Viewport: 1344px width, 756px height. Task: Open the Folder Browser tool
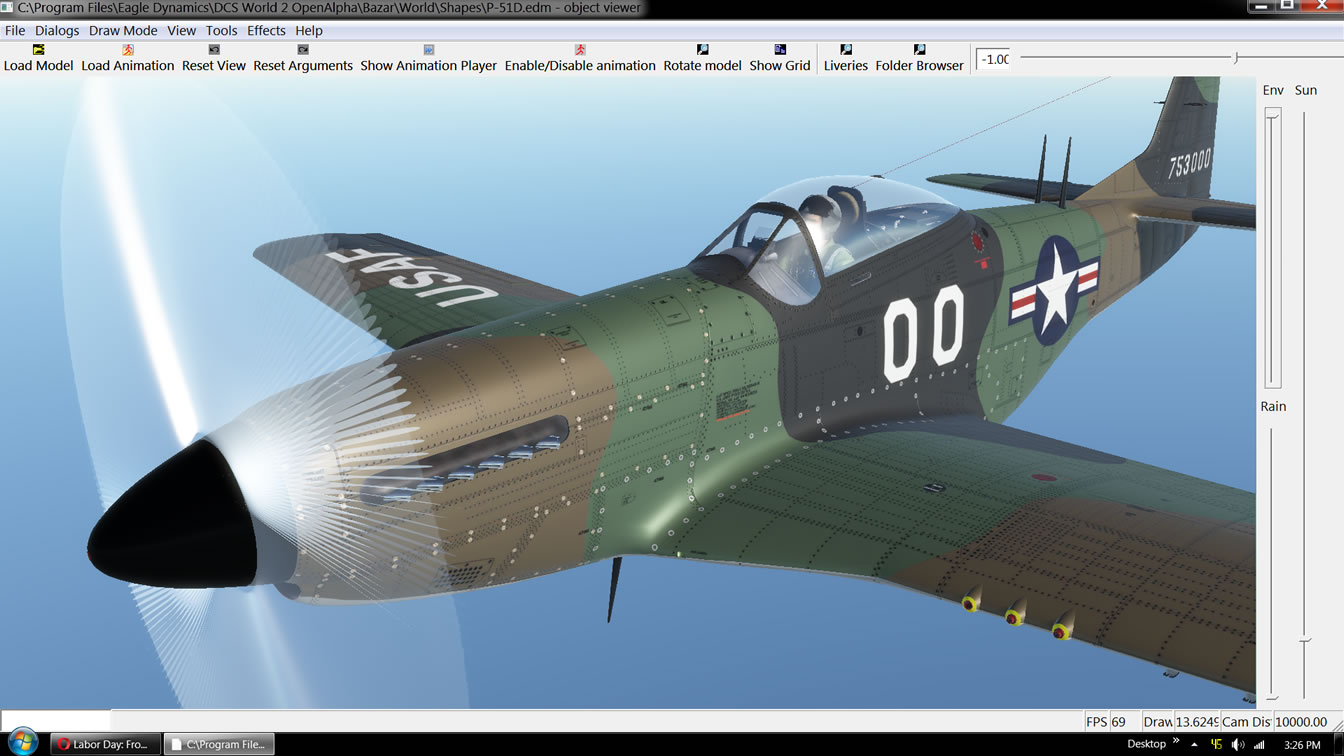pyautogui.click(x=919, y=50)
